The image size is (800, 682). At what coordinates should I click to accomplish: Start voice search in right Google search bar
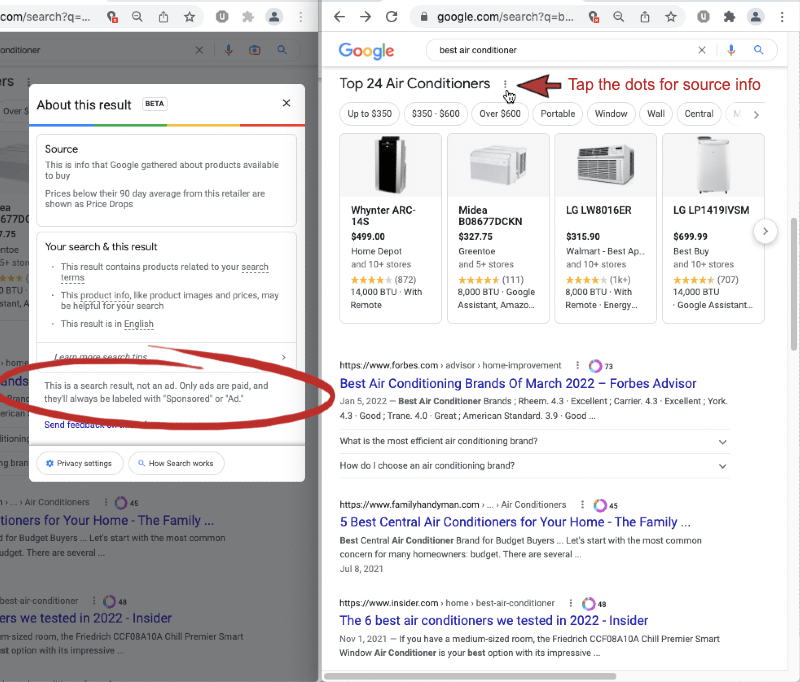pyautogui.click(x=731, y=50)
